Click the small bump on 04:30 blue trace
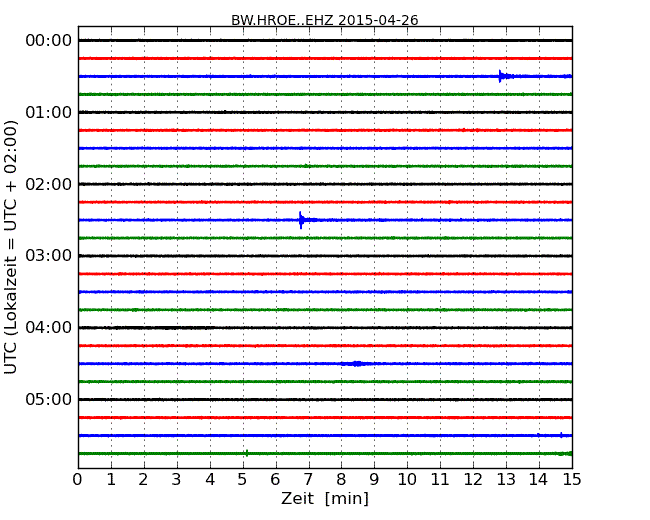This screenshot has height=520, width=650. click(x=356, y=364)
